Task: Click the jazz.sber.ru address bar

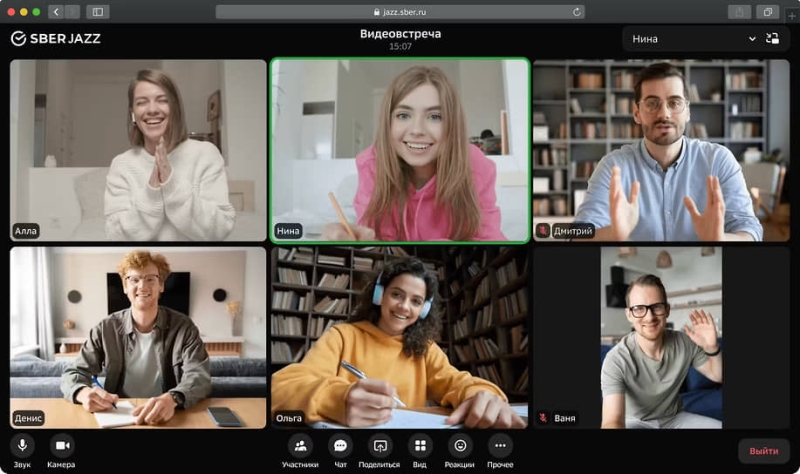Action: click(x=400, y=12)
